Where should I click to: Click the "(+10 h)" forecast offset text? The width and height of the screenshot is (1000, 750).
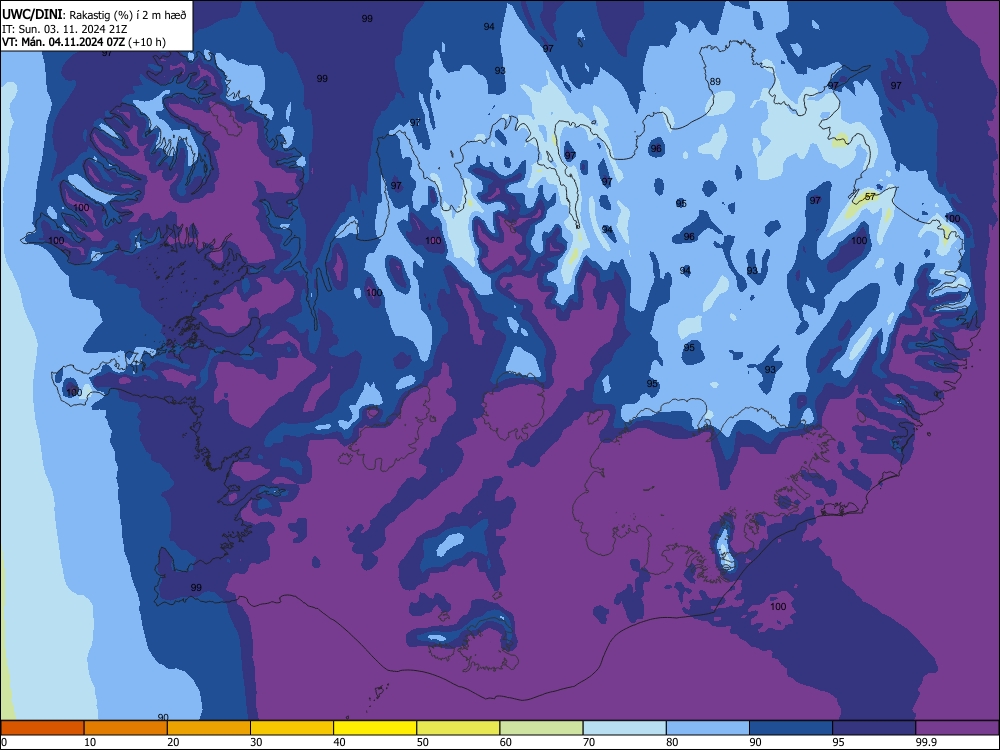pos(147,42)
